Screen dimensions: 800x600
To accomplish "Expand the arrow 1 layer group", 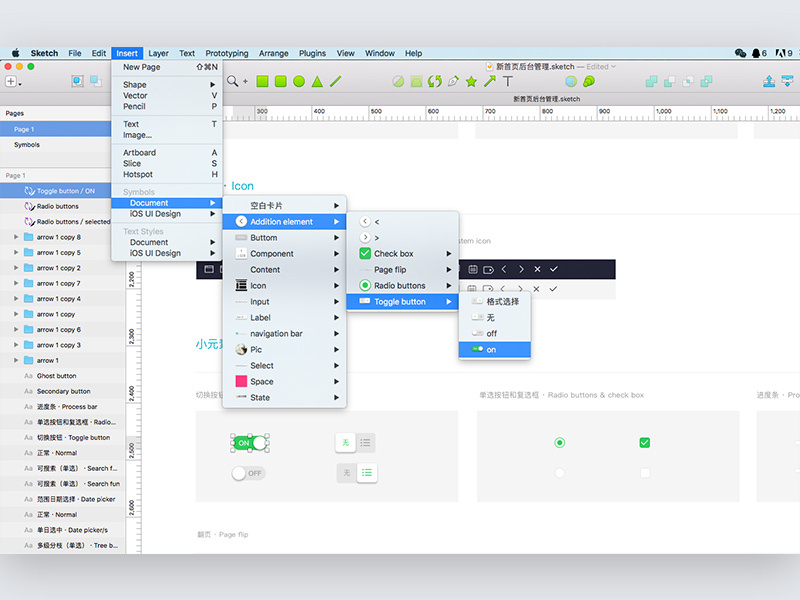I will (14, 360).
